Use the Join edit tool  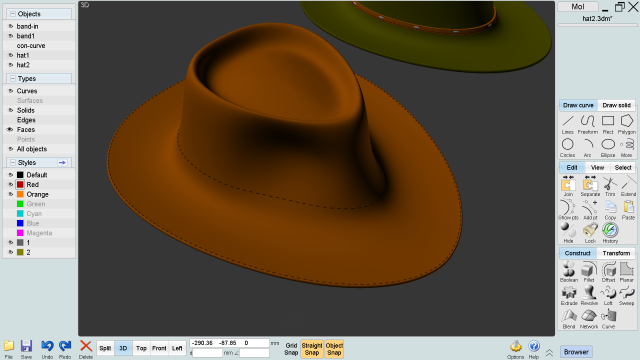tap(568, 186)
